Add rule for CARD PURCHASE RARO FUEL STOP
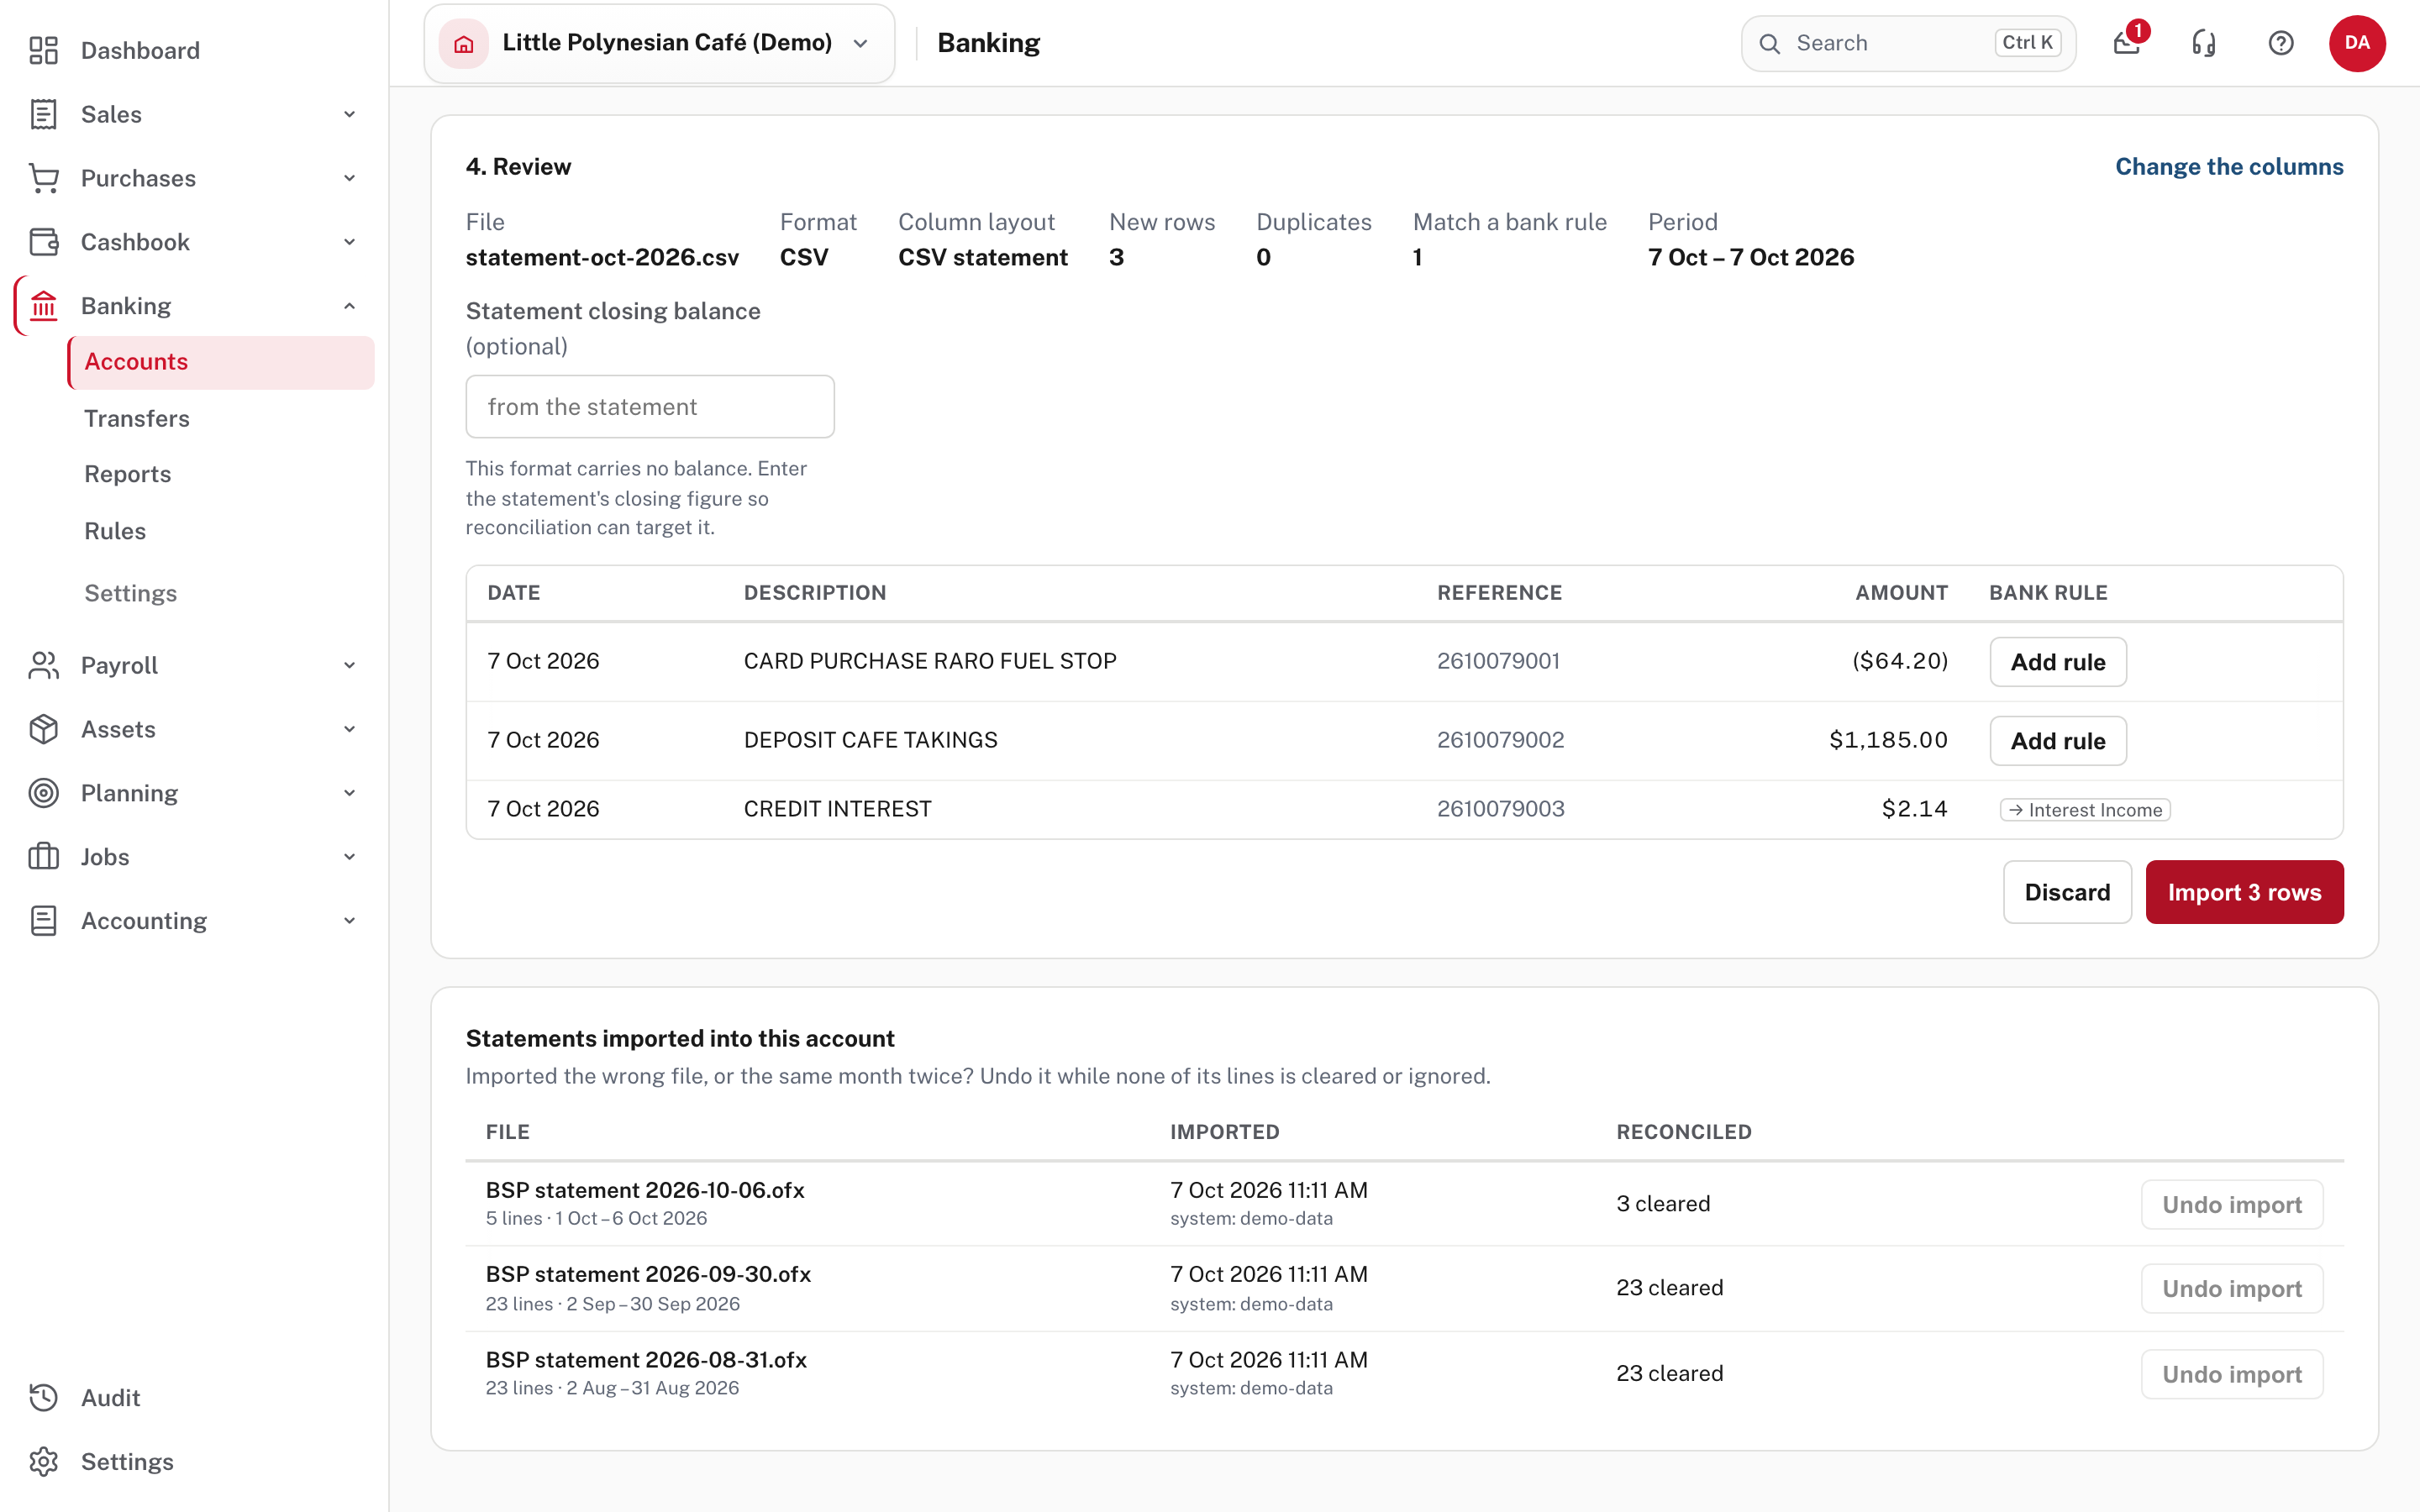The image size is (2420, 1512). click(x=2058, y=662)
